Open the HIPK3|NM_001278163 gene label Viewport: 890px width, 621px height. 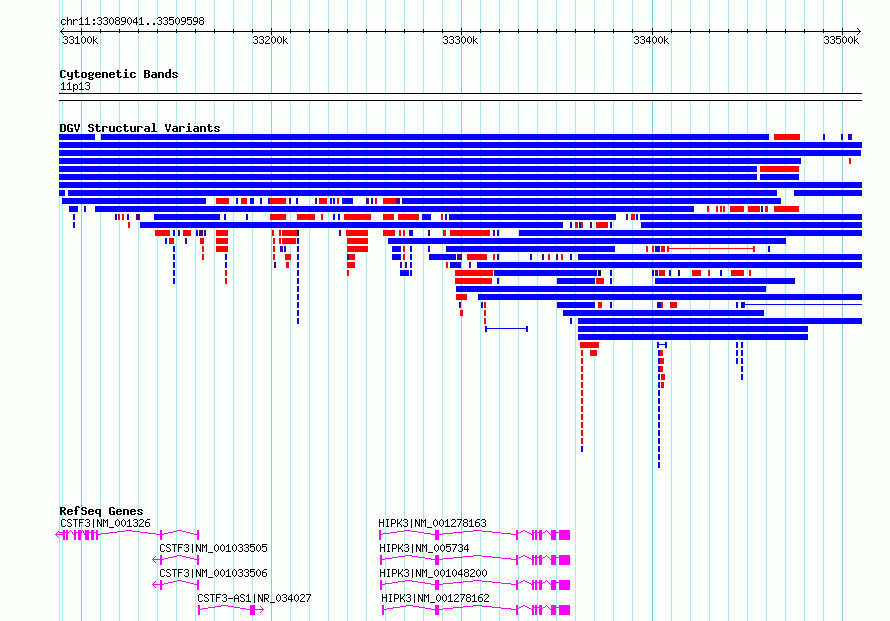pos(433,523)
